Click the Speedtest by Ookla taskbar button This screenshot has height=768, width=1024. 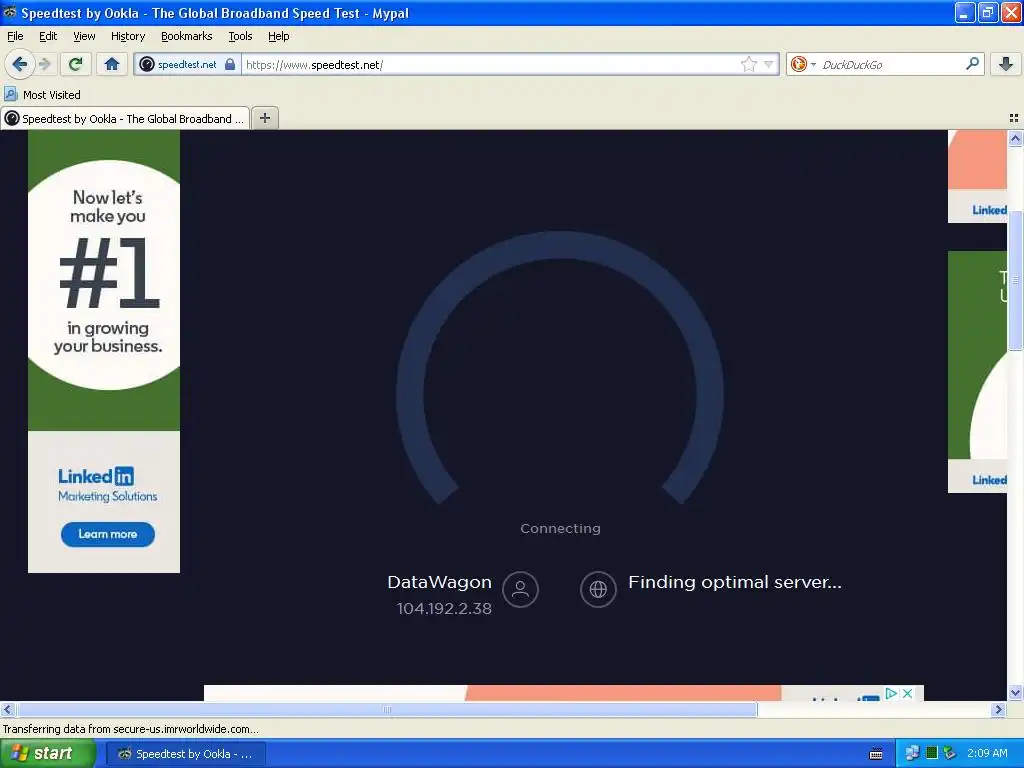pyautogui.click(x=185, y=754)
